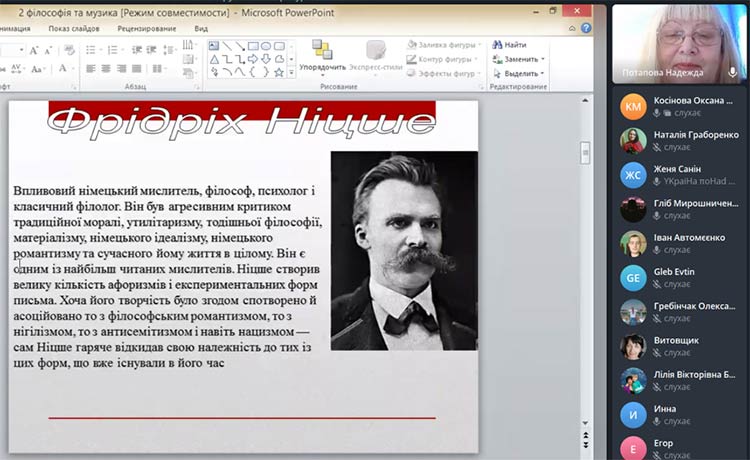Click the Найти (Find) binoculars button
750x460 pixels.
508,45
